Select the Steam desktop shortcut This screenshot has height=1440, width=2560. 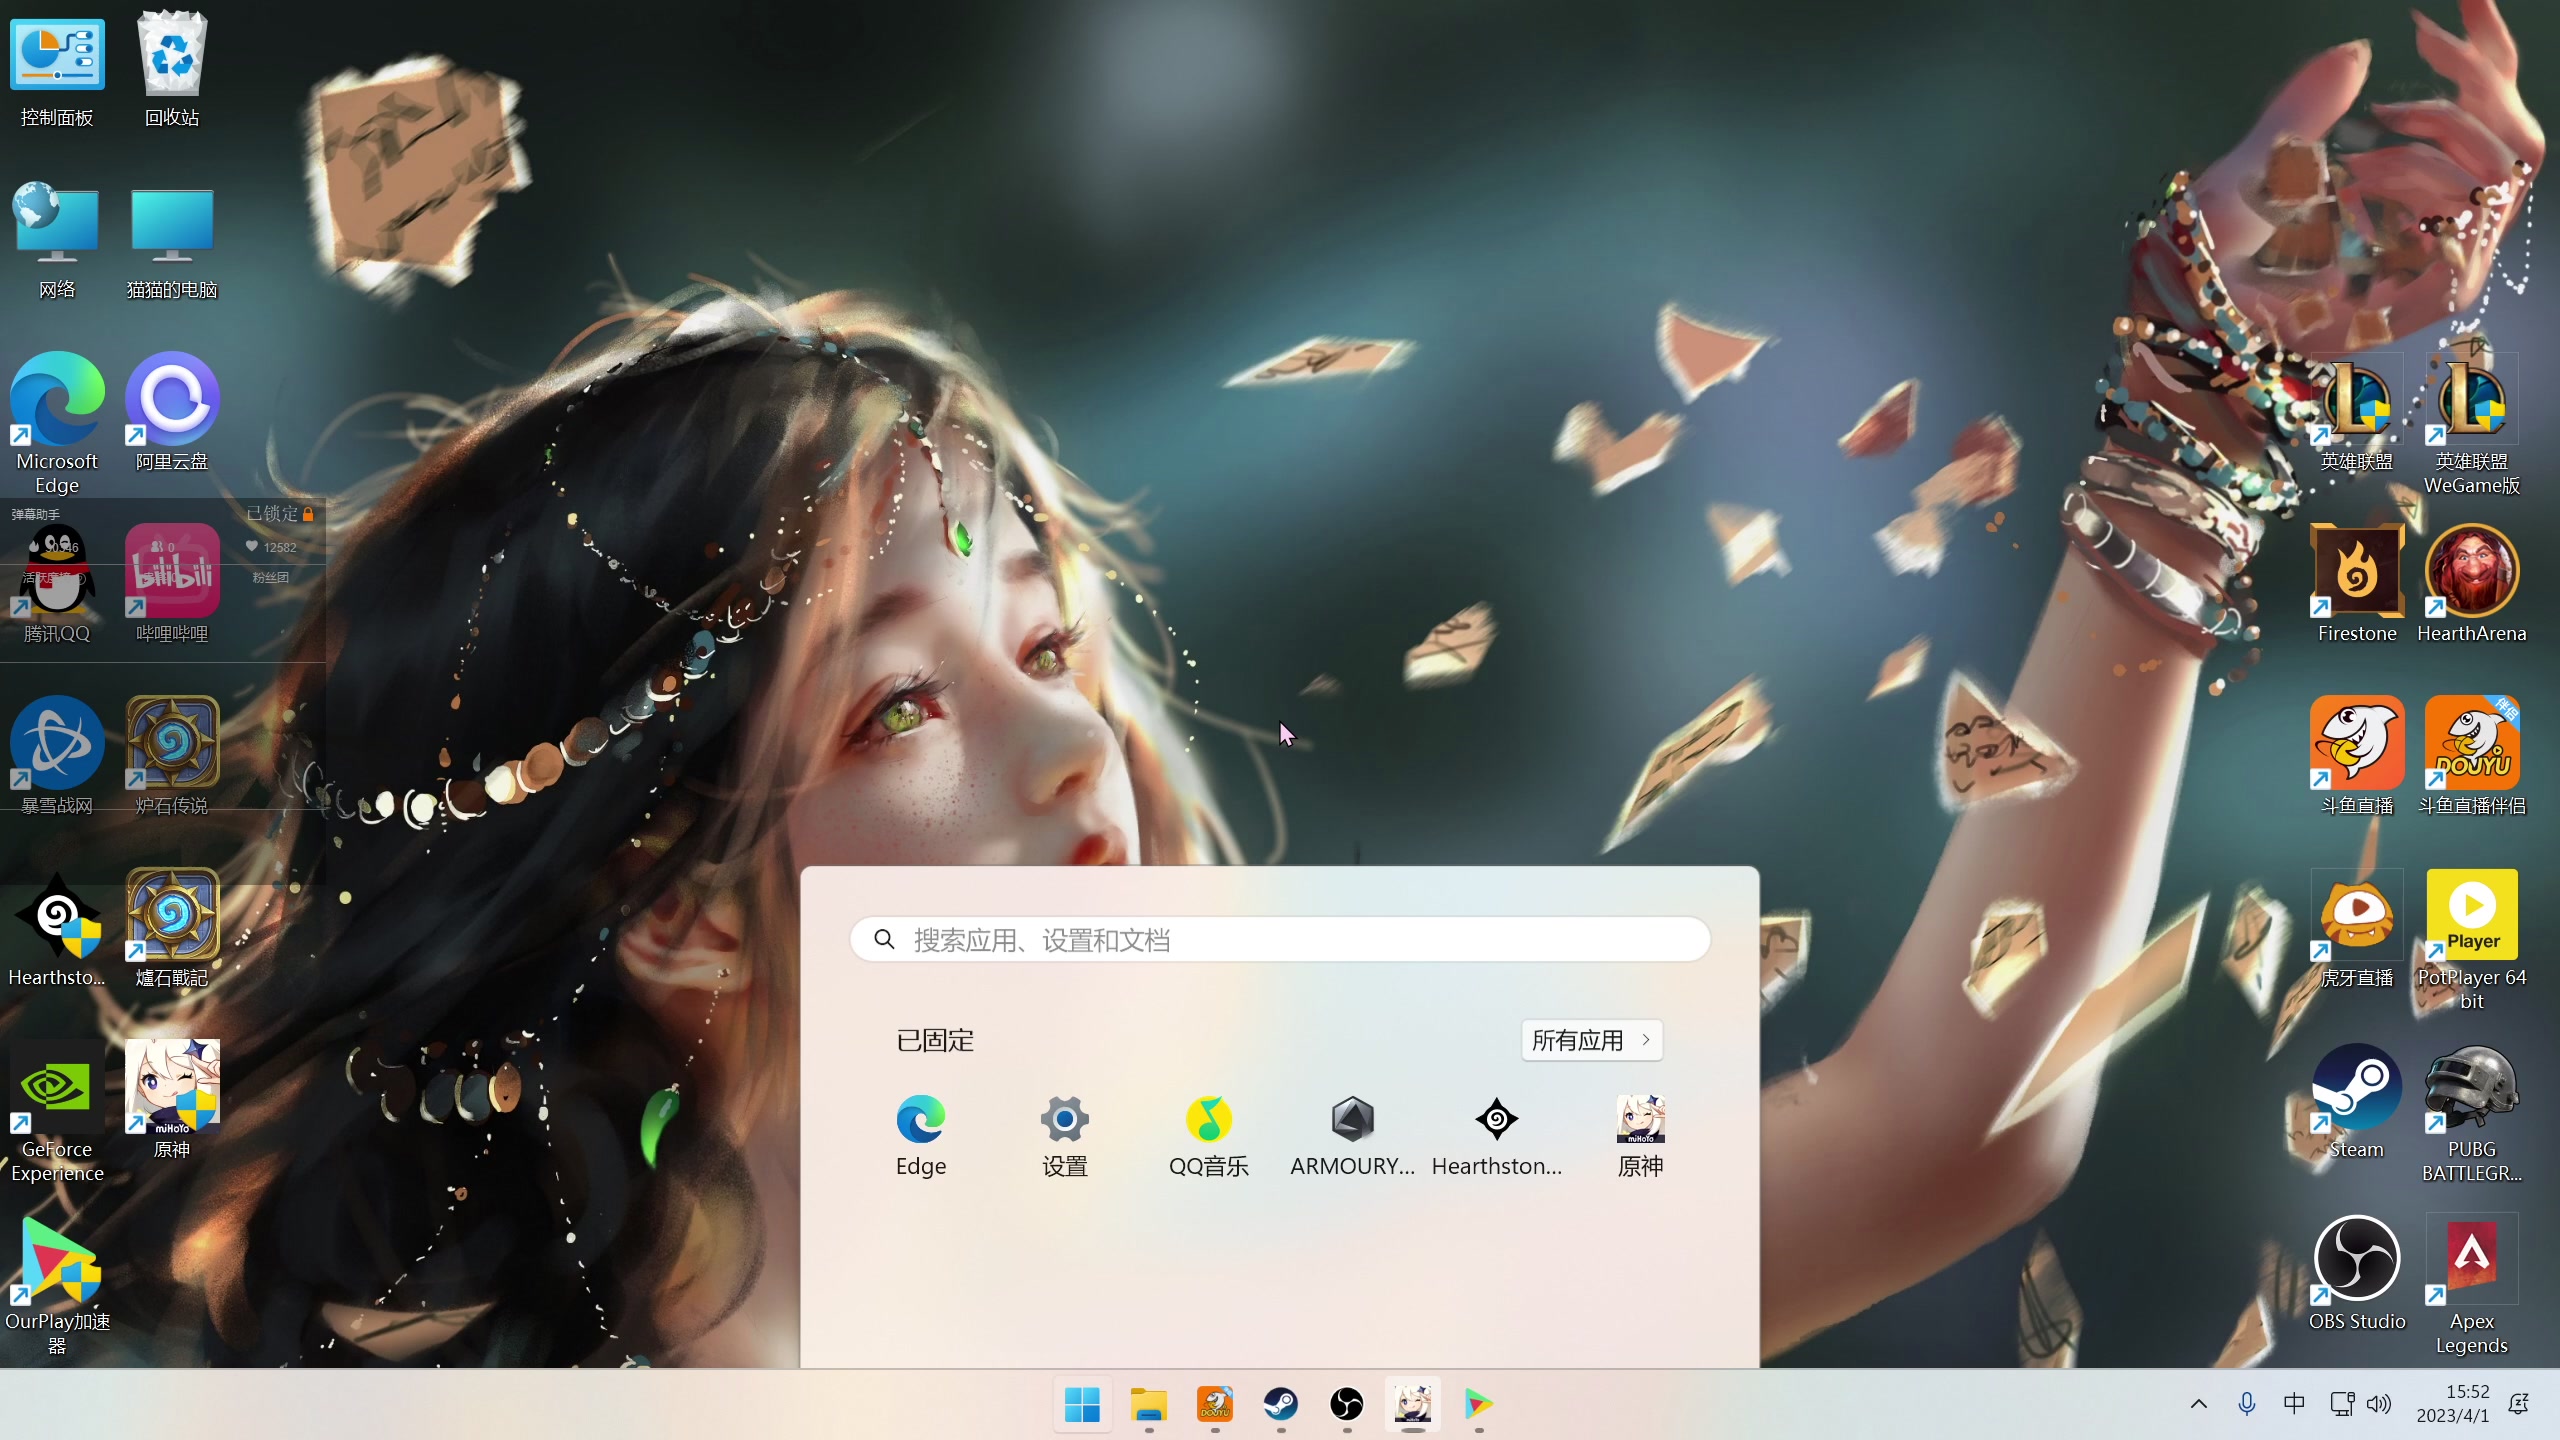2357,1100
